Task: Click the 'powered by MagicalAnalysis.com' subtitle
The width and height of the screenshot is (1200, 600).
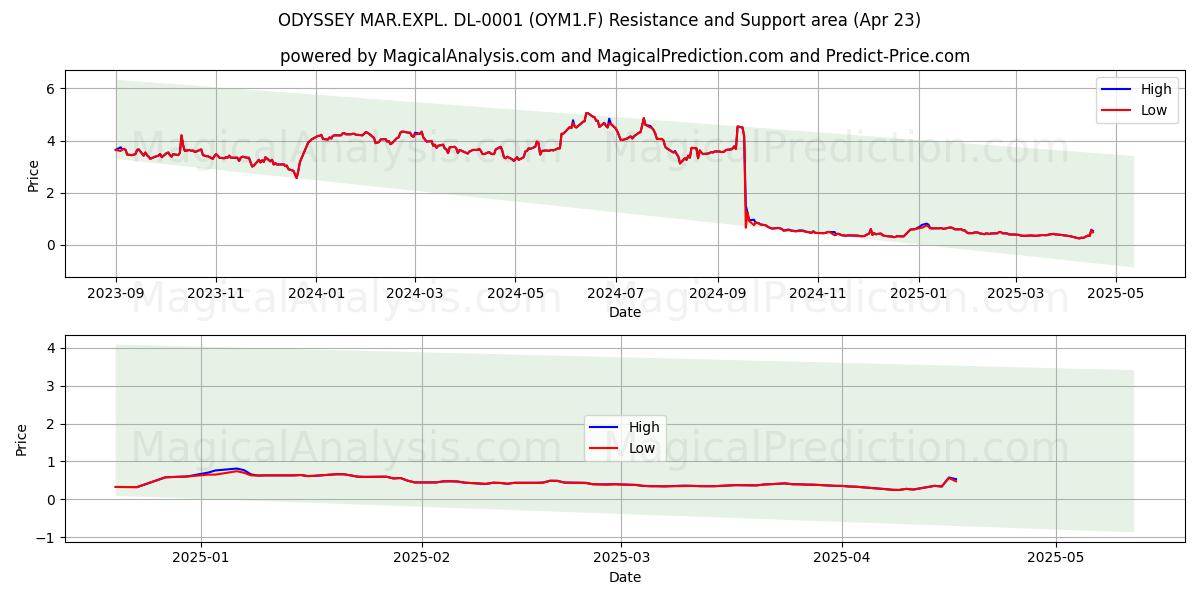Action: 625,56
